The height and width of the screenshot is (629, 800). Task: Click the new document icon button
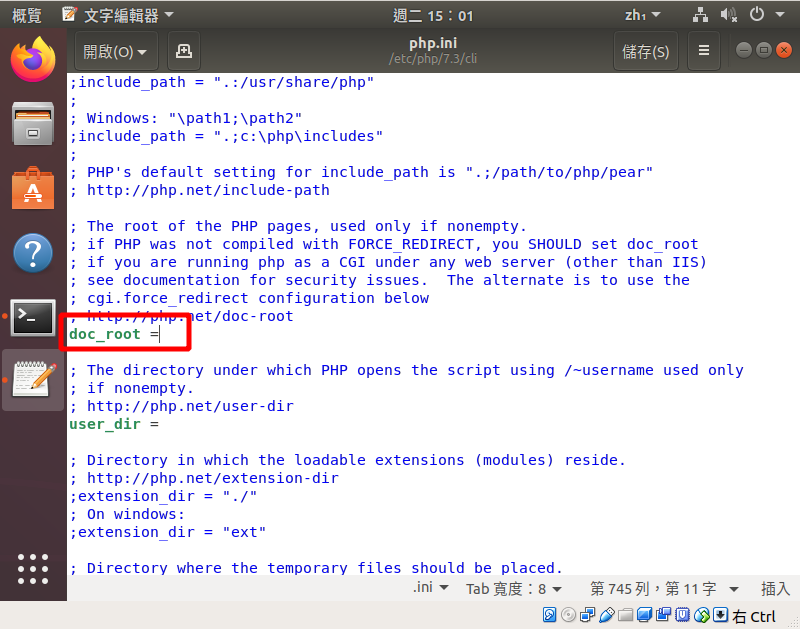(x=184, y=51)
